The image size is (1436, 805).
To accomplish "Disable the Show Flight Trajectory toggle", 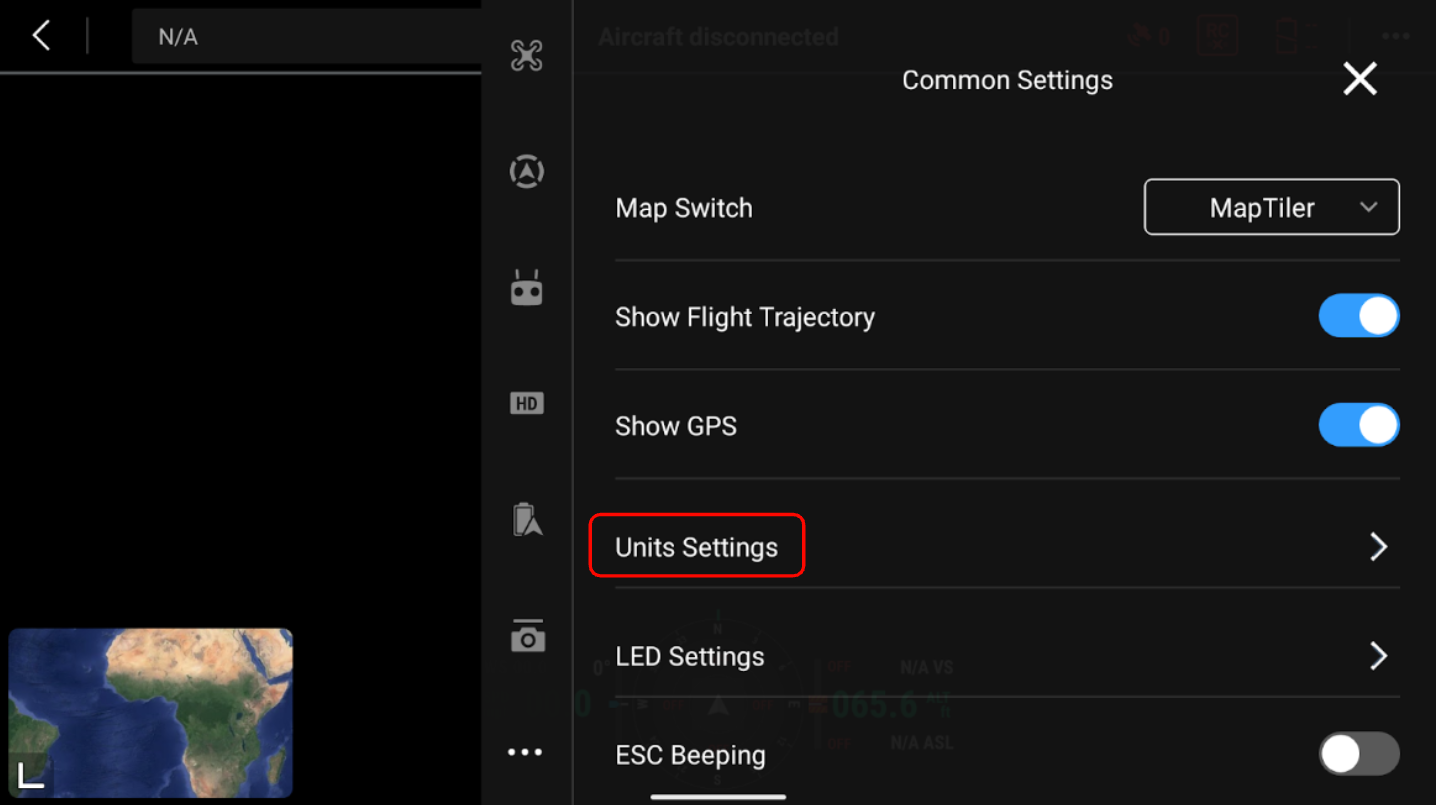I will coord(1359,315).
